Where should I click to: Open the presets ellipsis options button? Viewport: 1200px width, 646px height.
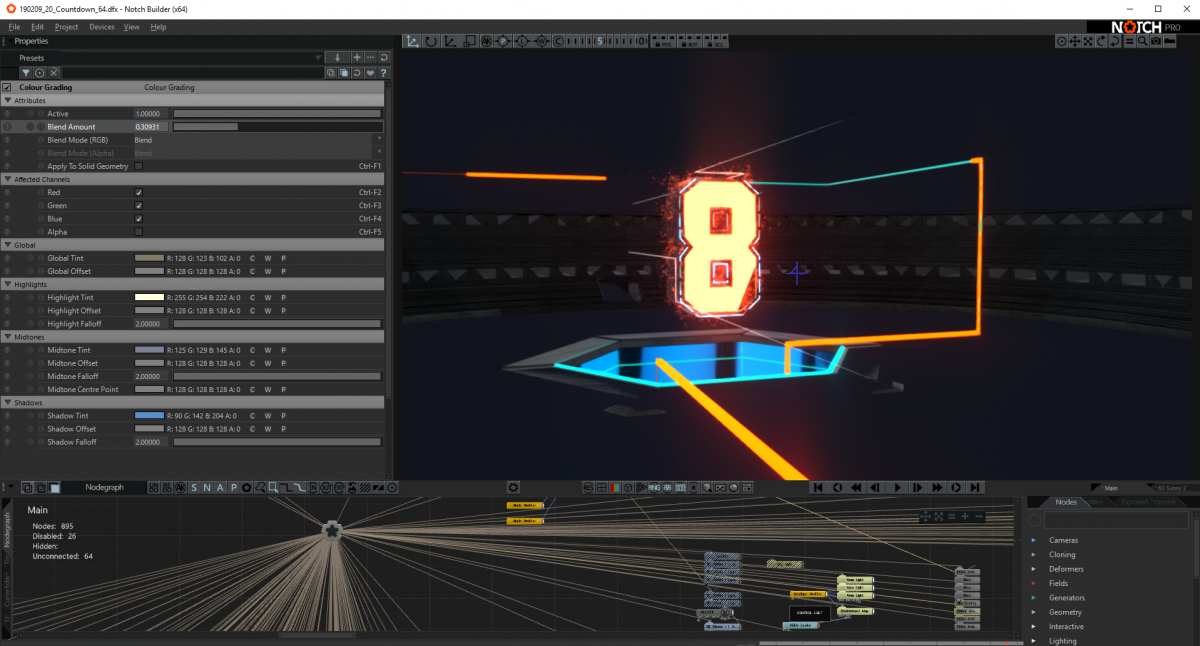tap(370, 58)
